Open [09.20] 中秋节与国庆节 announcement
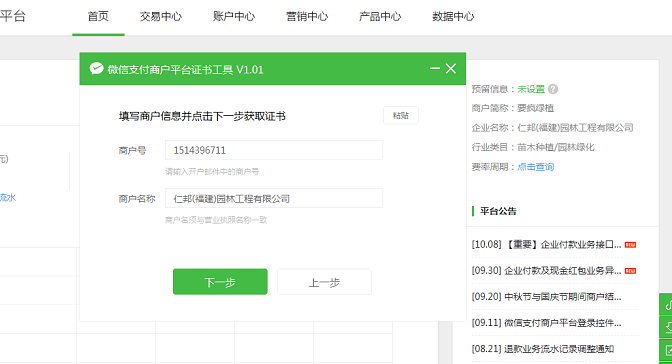The image size is (672, 364). 546,297
